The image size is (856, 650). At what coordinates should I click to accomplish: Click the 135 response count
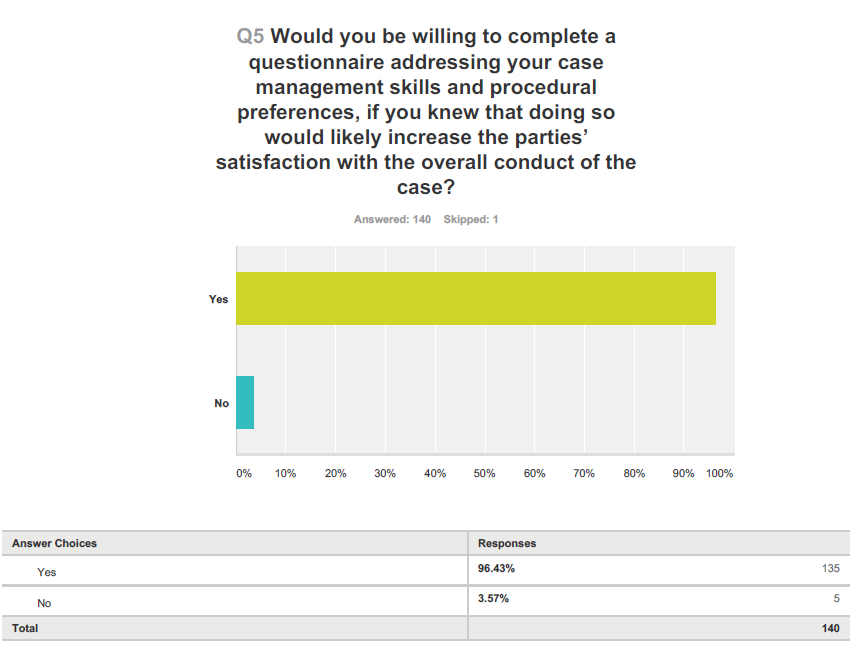[830, 569]
